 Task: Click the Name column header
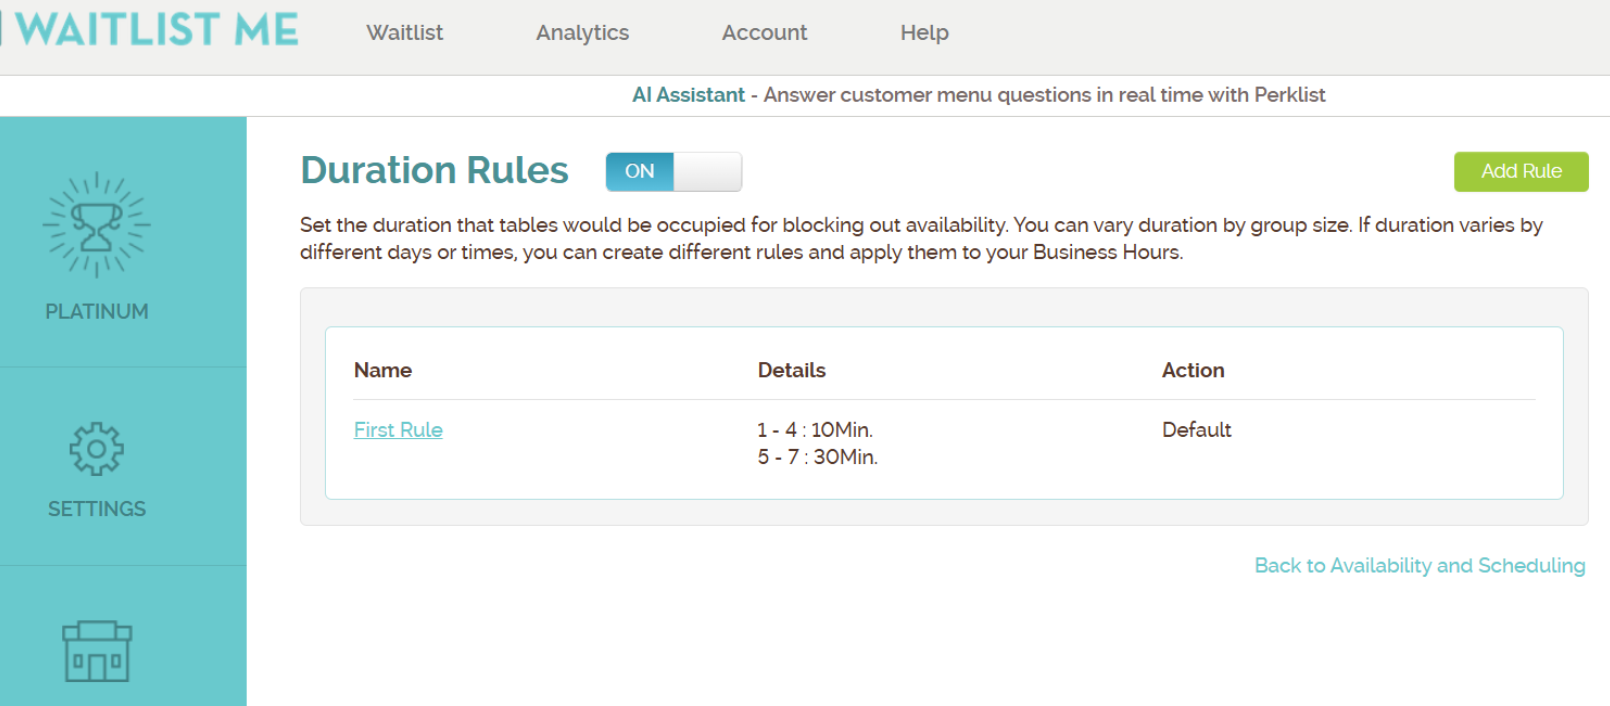(383, 370)
